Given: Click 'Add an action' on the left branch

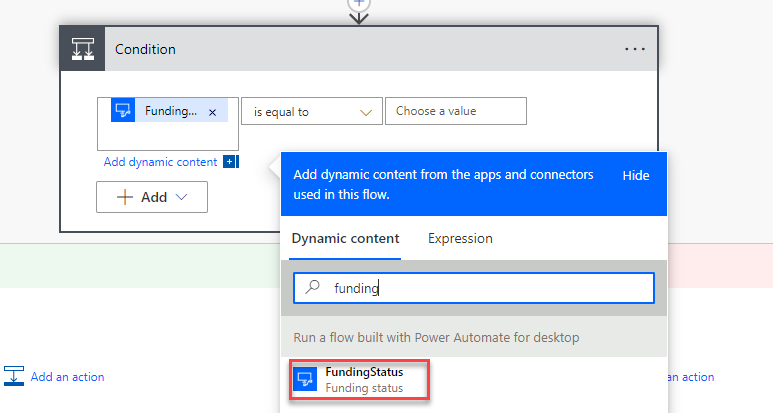Looking at the screenshot, I should [x=67, y=377].
